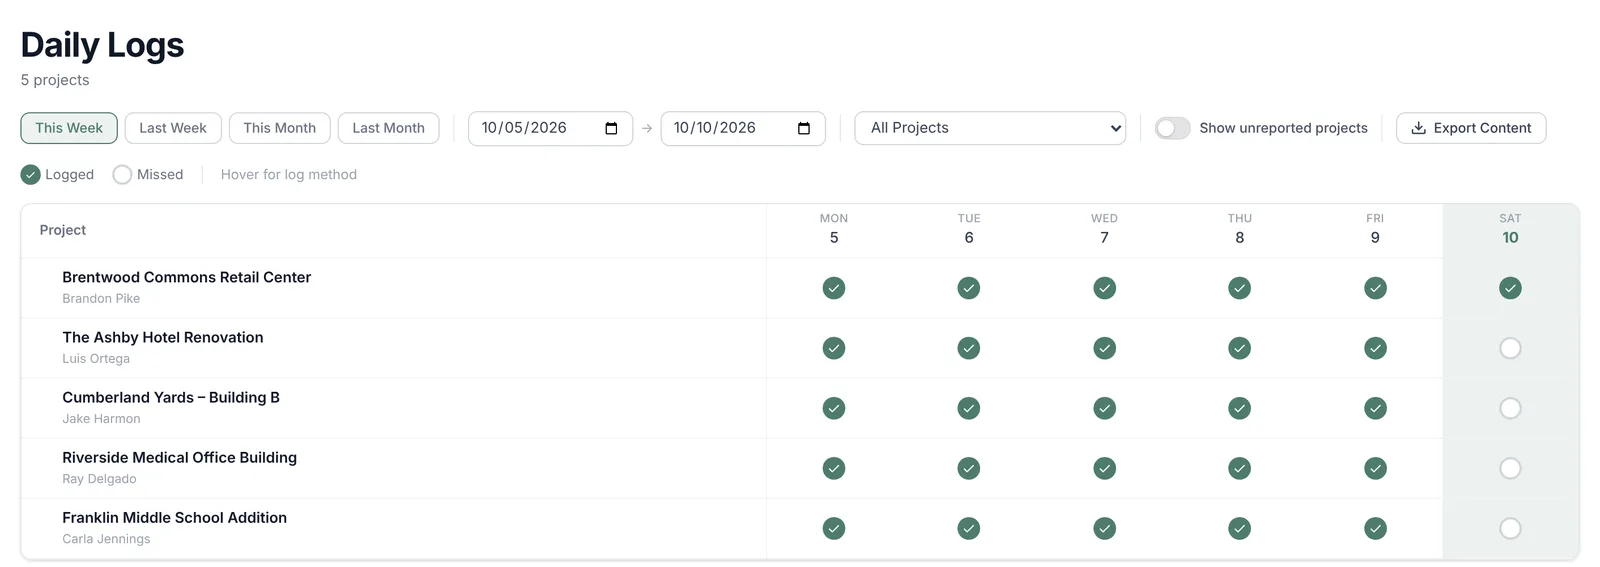Click superintendent name Jake Harmon
1600x567 pixels.
click(101, 418)
